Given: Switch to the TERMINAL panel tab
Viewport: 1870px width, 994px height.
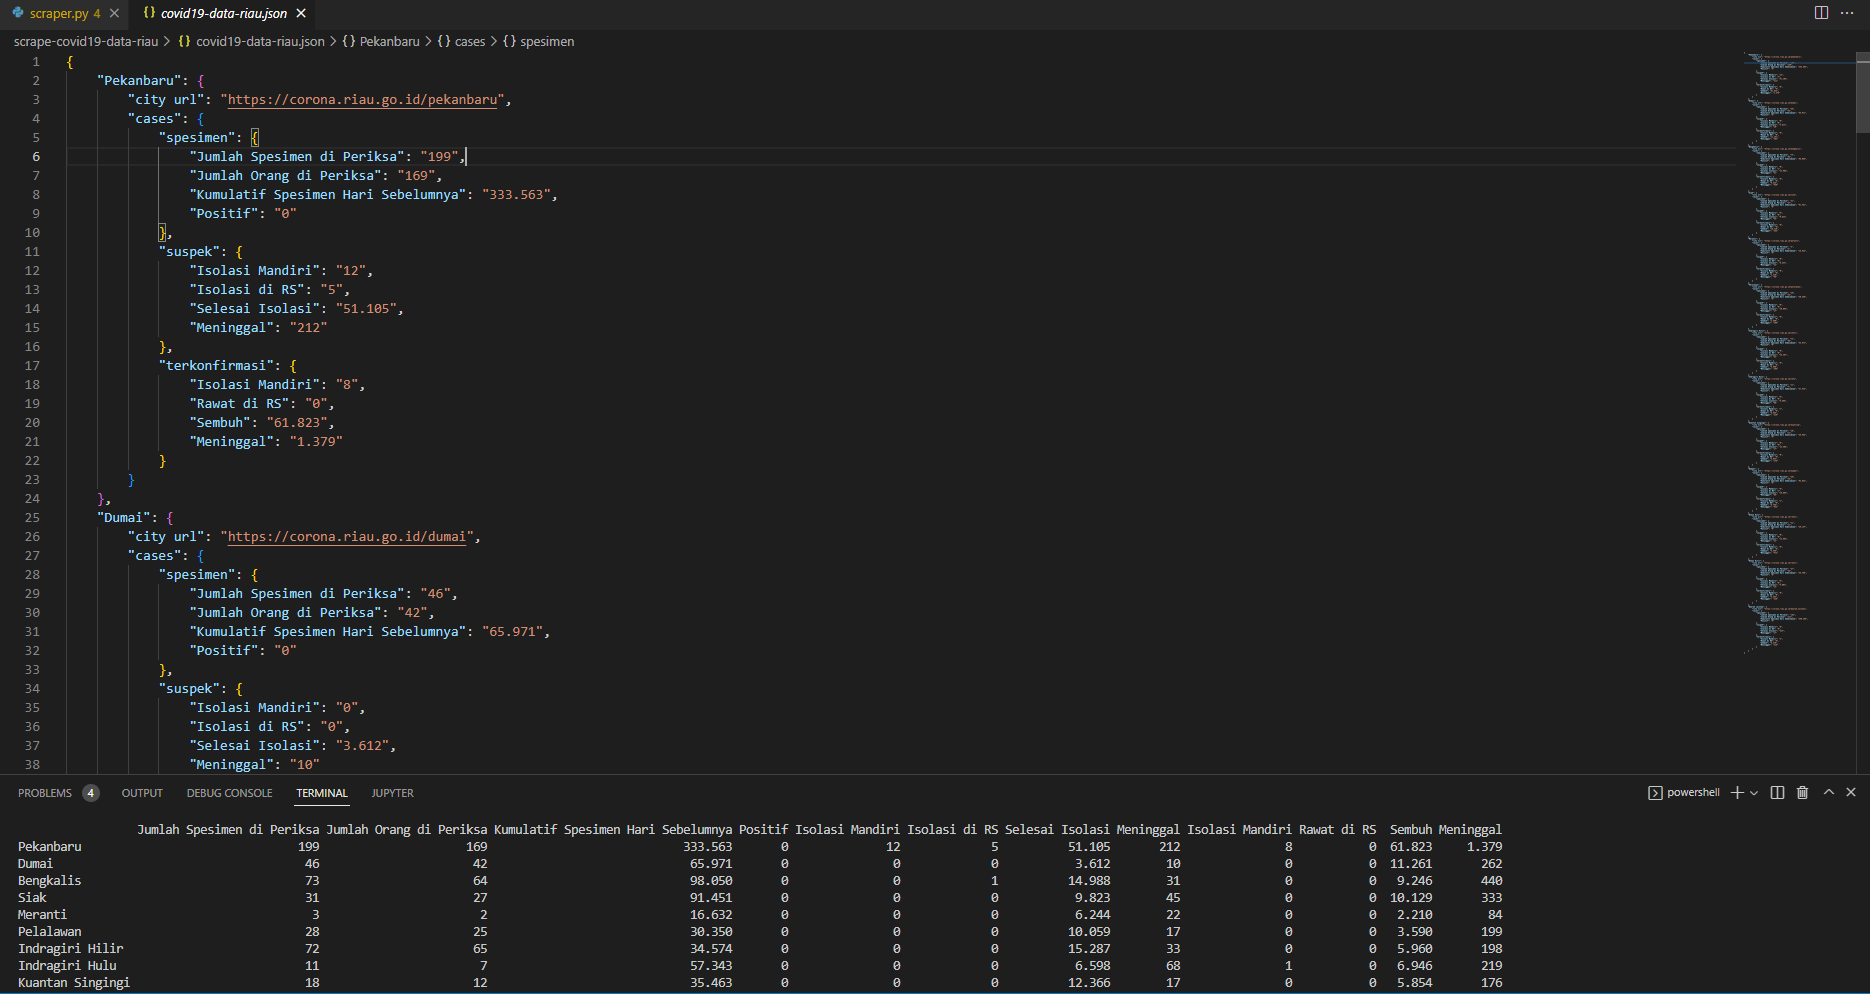Looking at the screenshot, I should [322, 793].
